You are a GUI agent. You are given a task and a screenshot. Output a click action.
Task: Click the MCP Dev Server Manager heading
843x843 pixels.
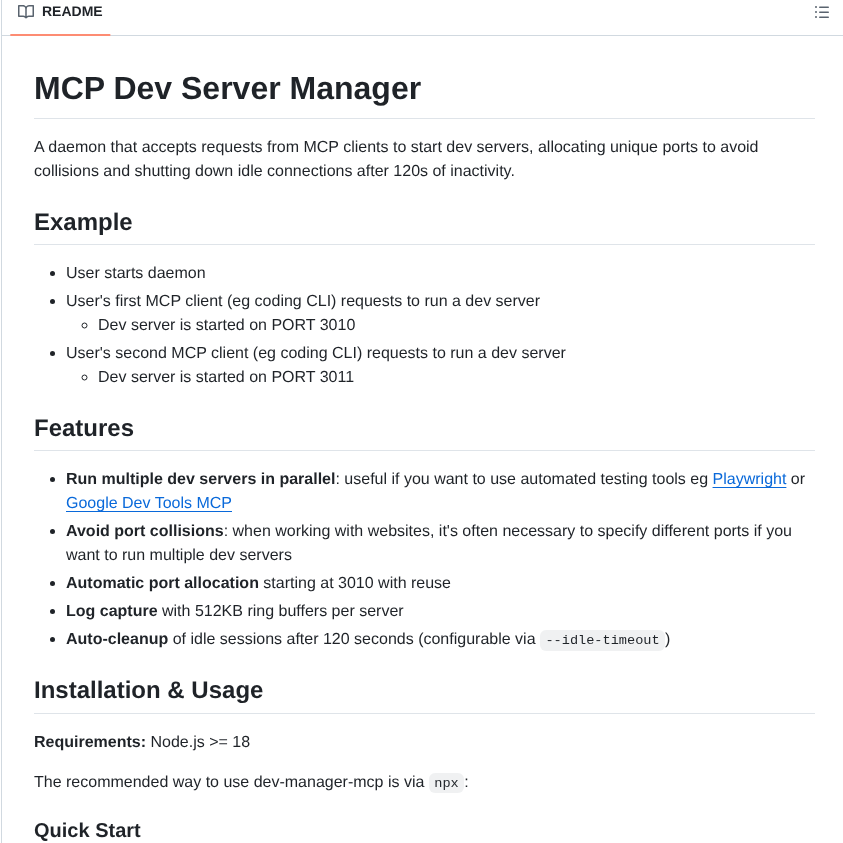(227, 89)
